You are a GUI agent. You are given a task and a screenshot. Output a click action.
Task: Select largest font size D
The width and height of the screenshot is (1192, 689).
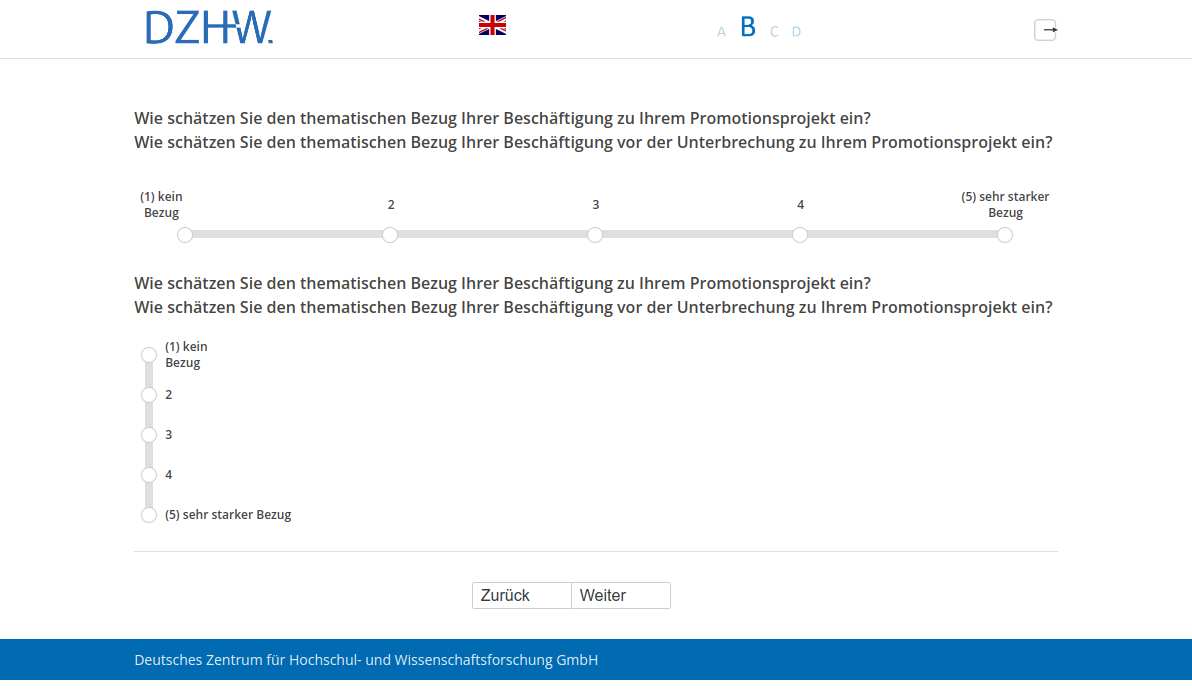point(797,32)
